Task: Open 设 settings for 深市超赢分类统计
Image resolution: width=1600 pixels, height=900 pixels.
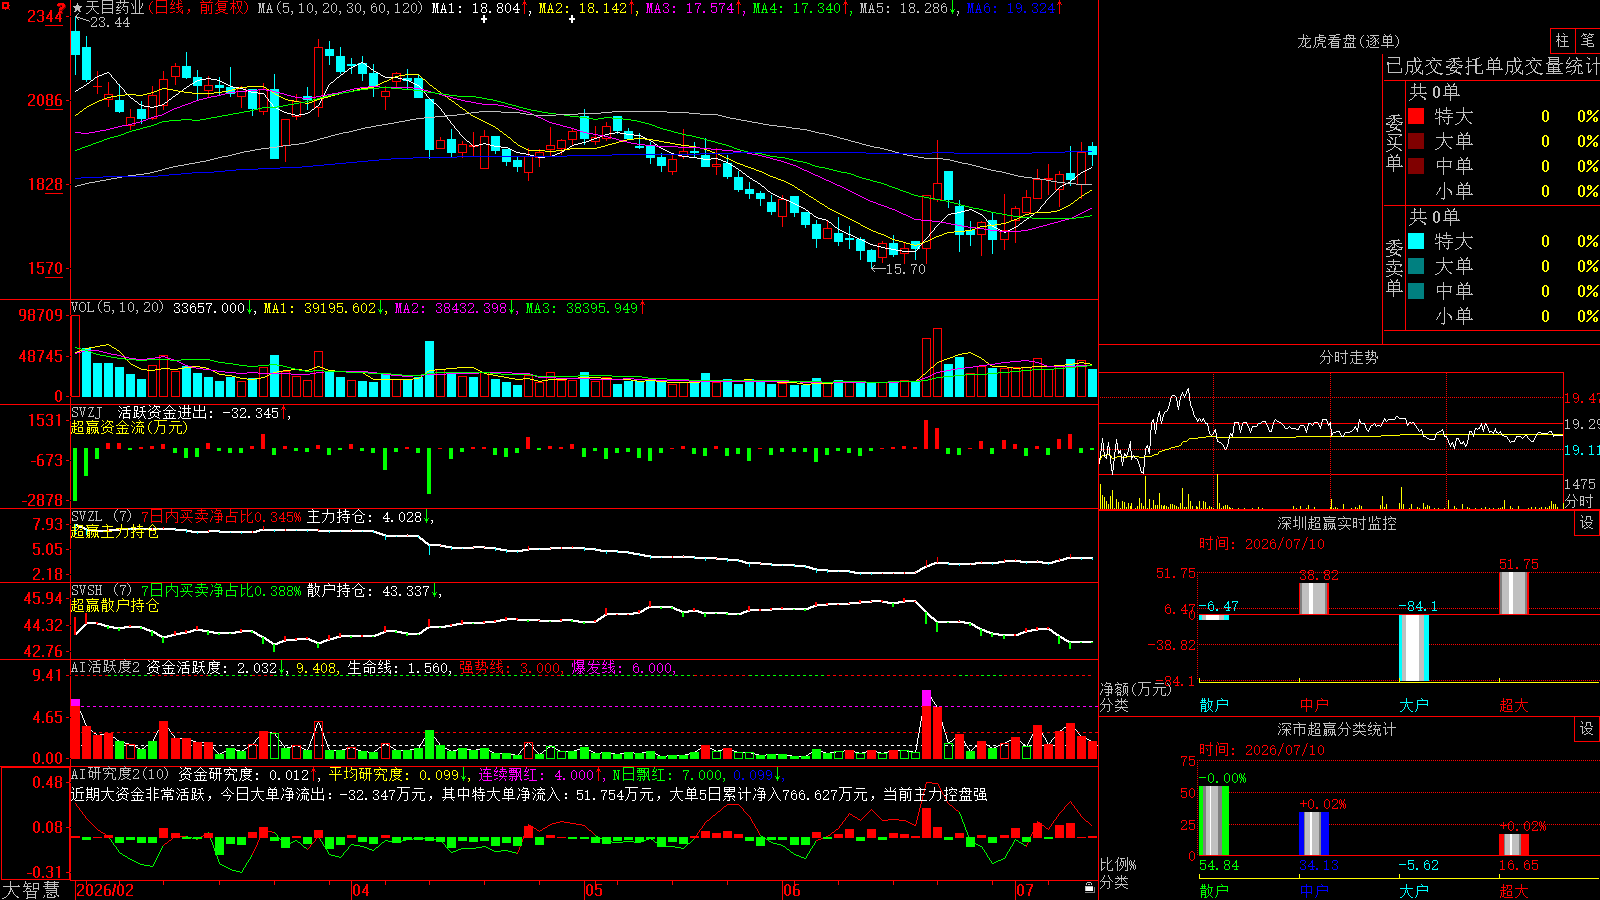Action: point(1587,729)
